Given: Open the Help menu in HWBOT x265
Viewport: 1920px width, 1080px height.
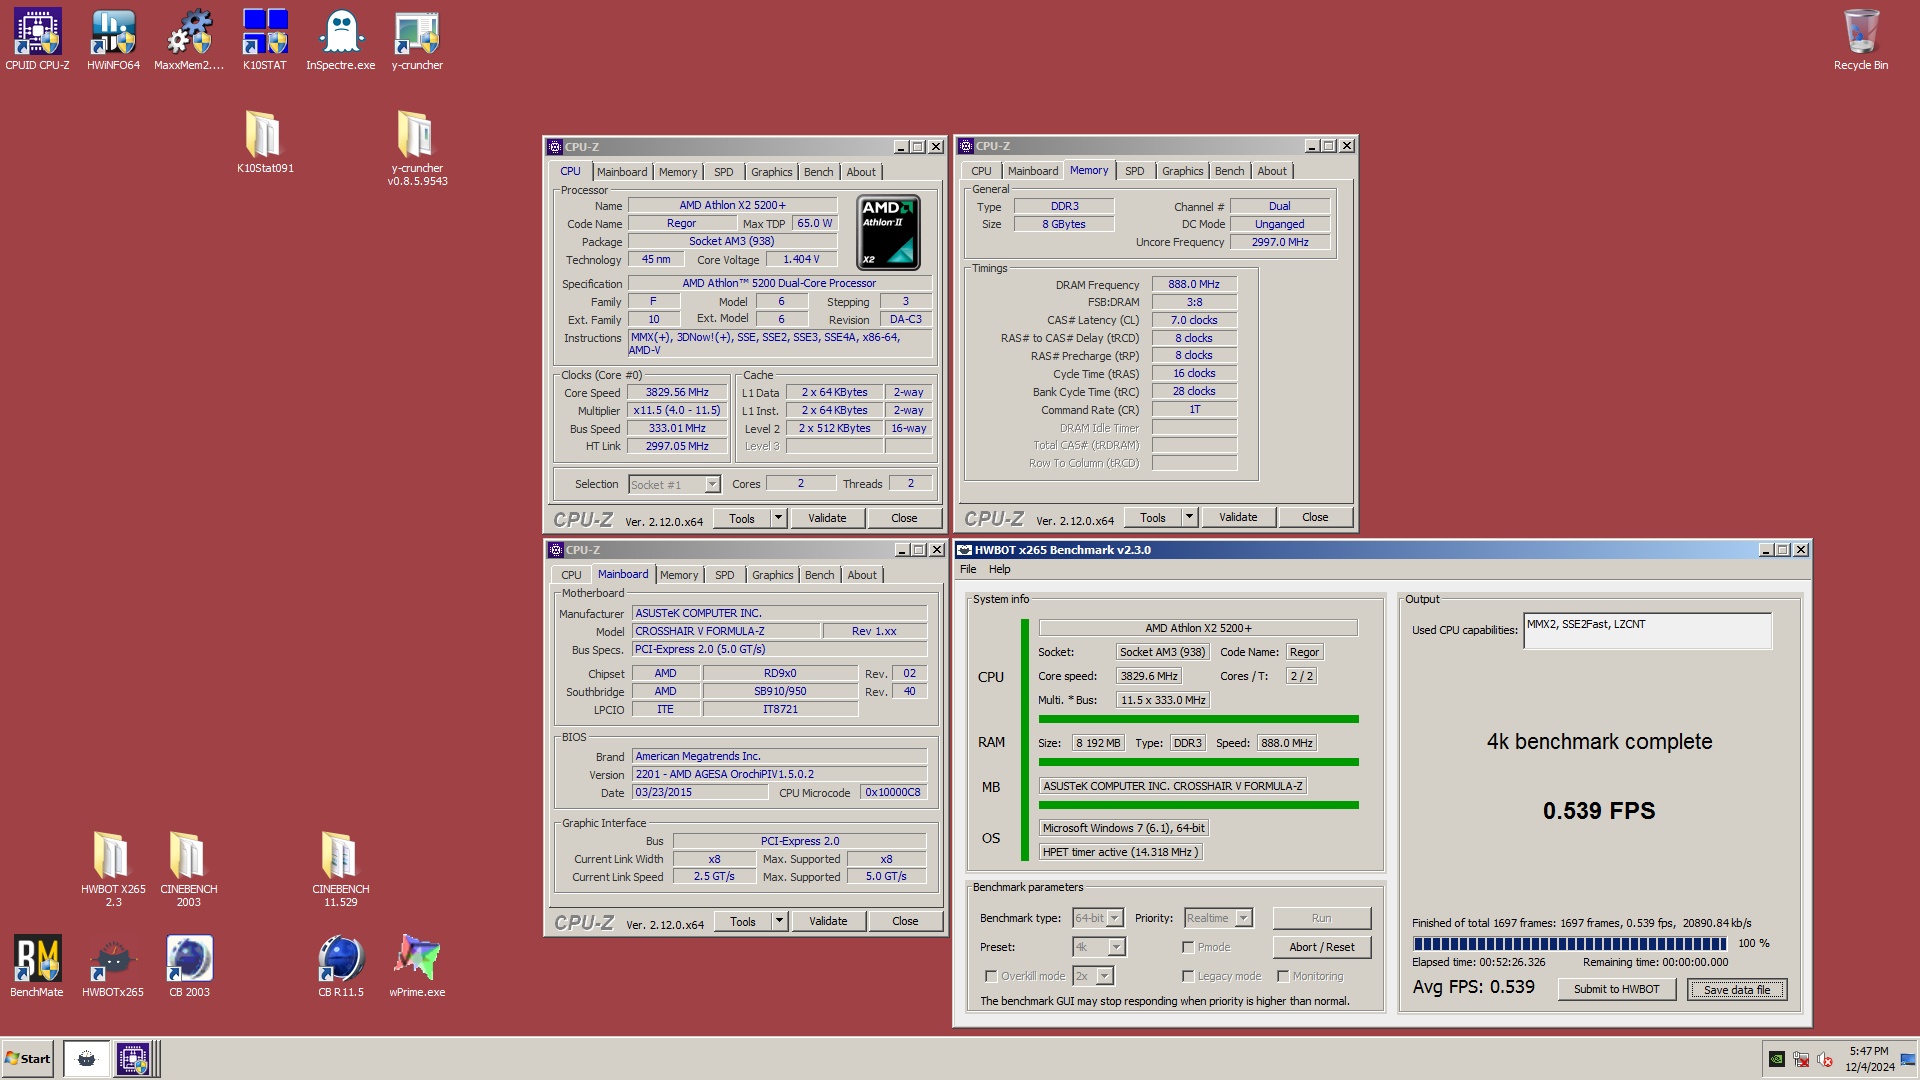Looking at the screenshot, I should 999,569.
